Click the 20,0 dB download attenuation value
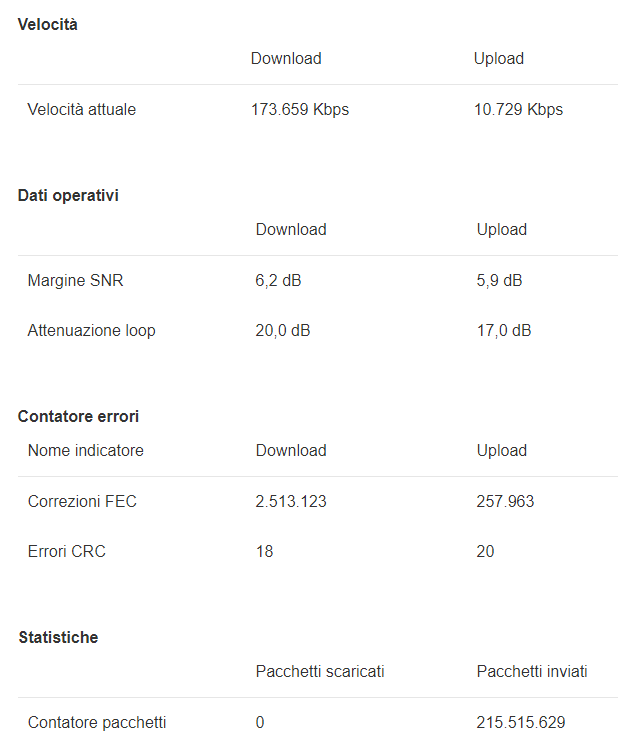The width and height of the screenshot is (618, 754). tap(283, 331)
